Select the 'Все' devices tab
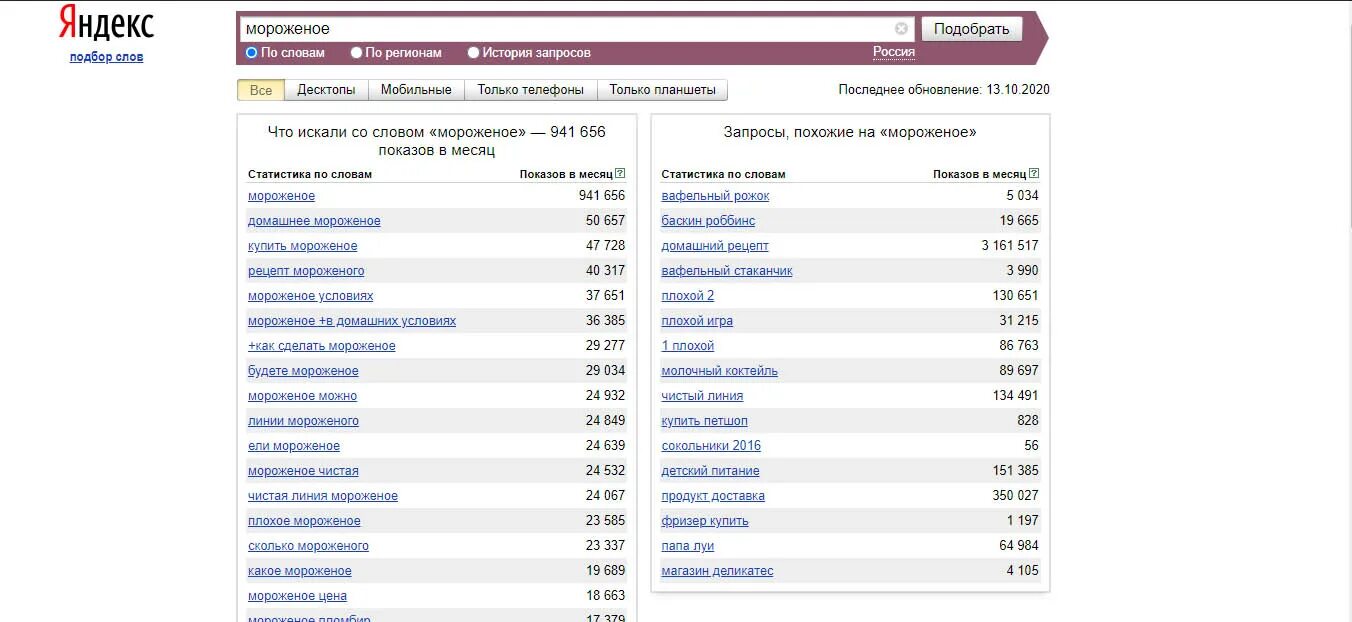 (260, 89)
